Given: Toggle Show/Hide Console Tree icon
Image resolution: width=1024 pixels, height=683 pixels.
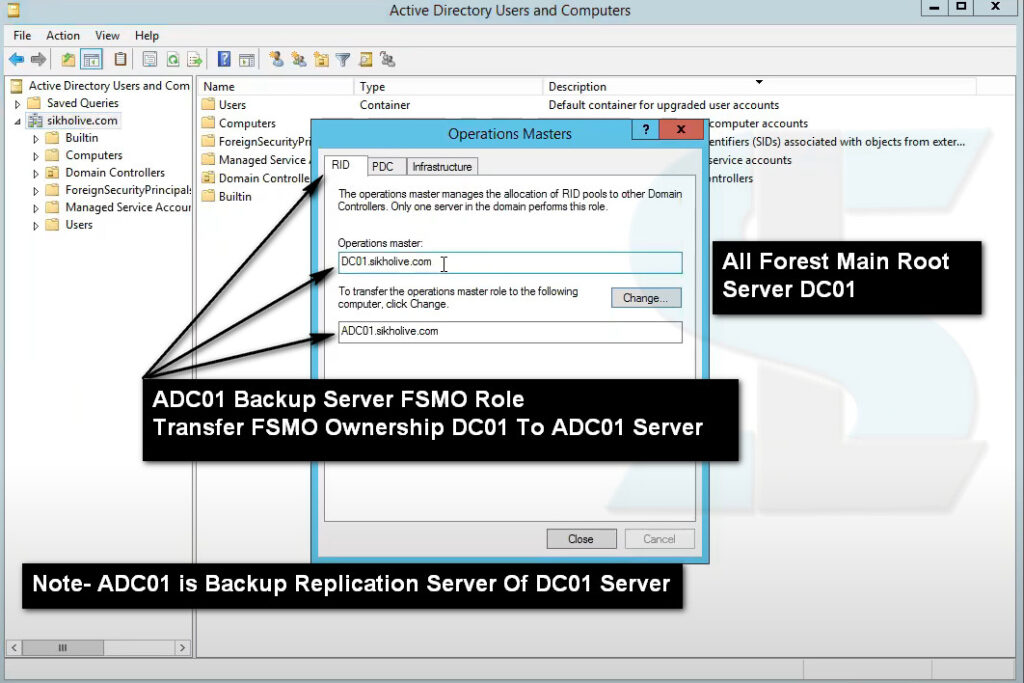Looking at the screenshot, I should coord(91,60).
